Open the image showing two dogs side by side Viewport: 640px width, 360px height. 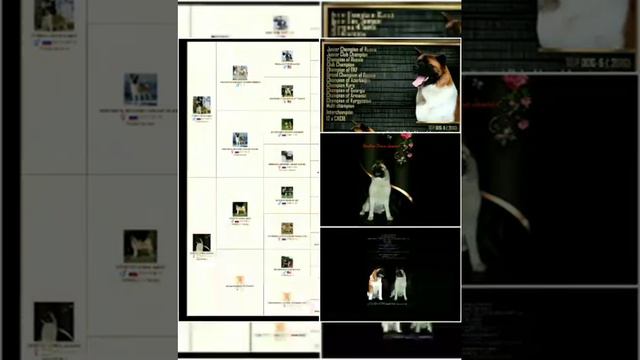coord(391,274)
